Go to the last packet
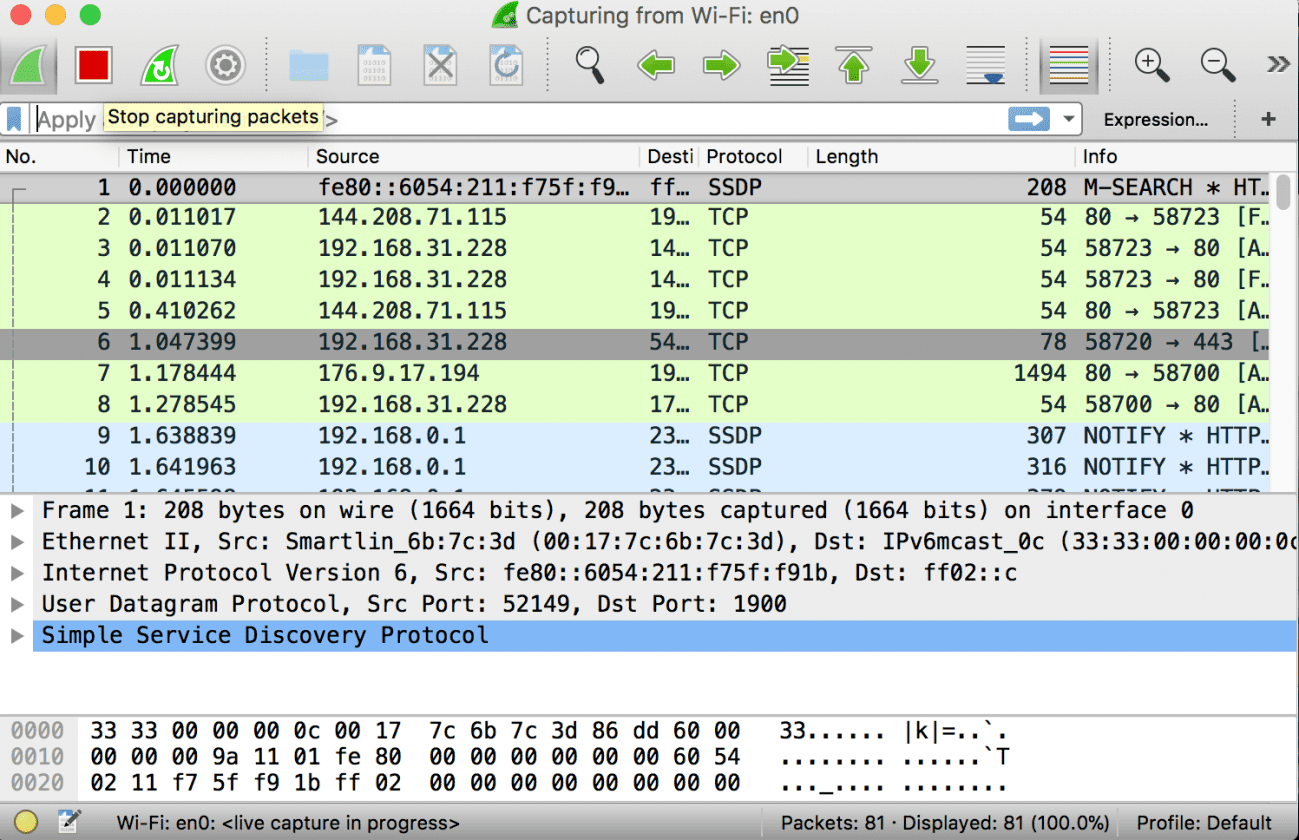 [919, 64]
